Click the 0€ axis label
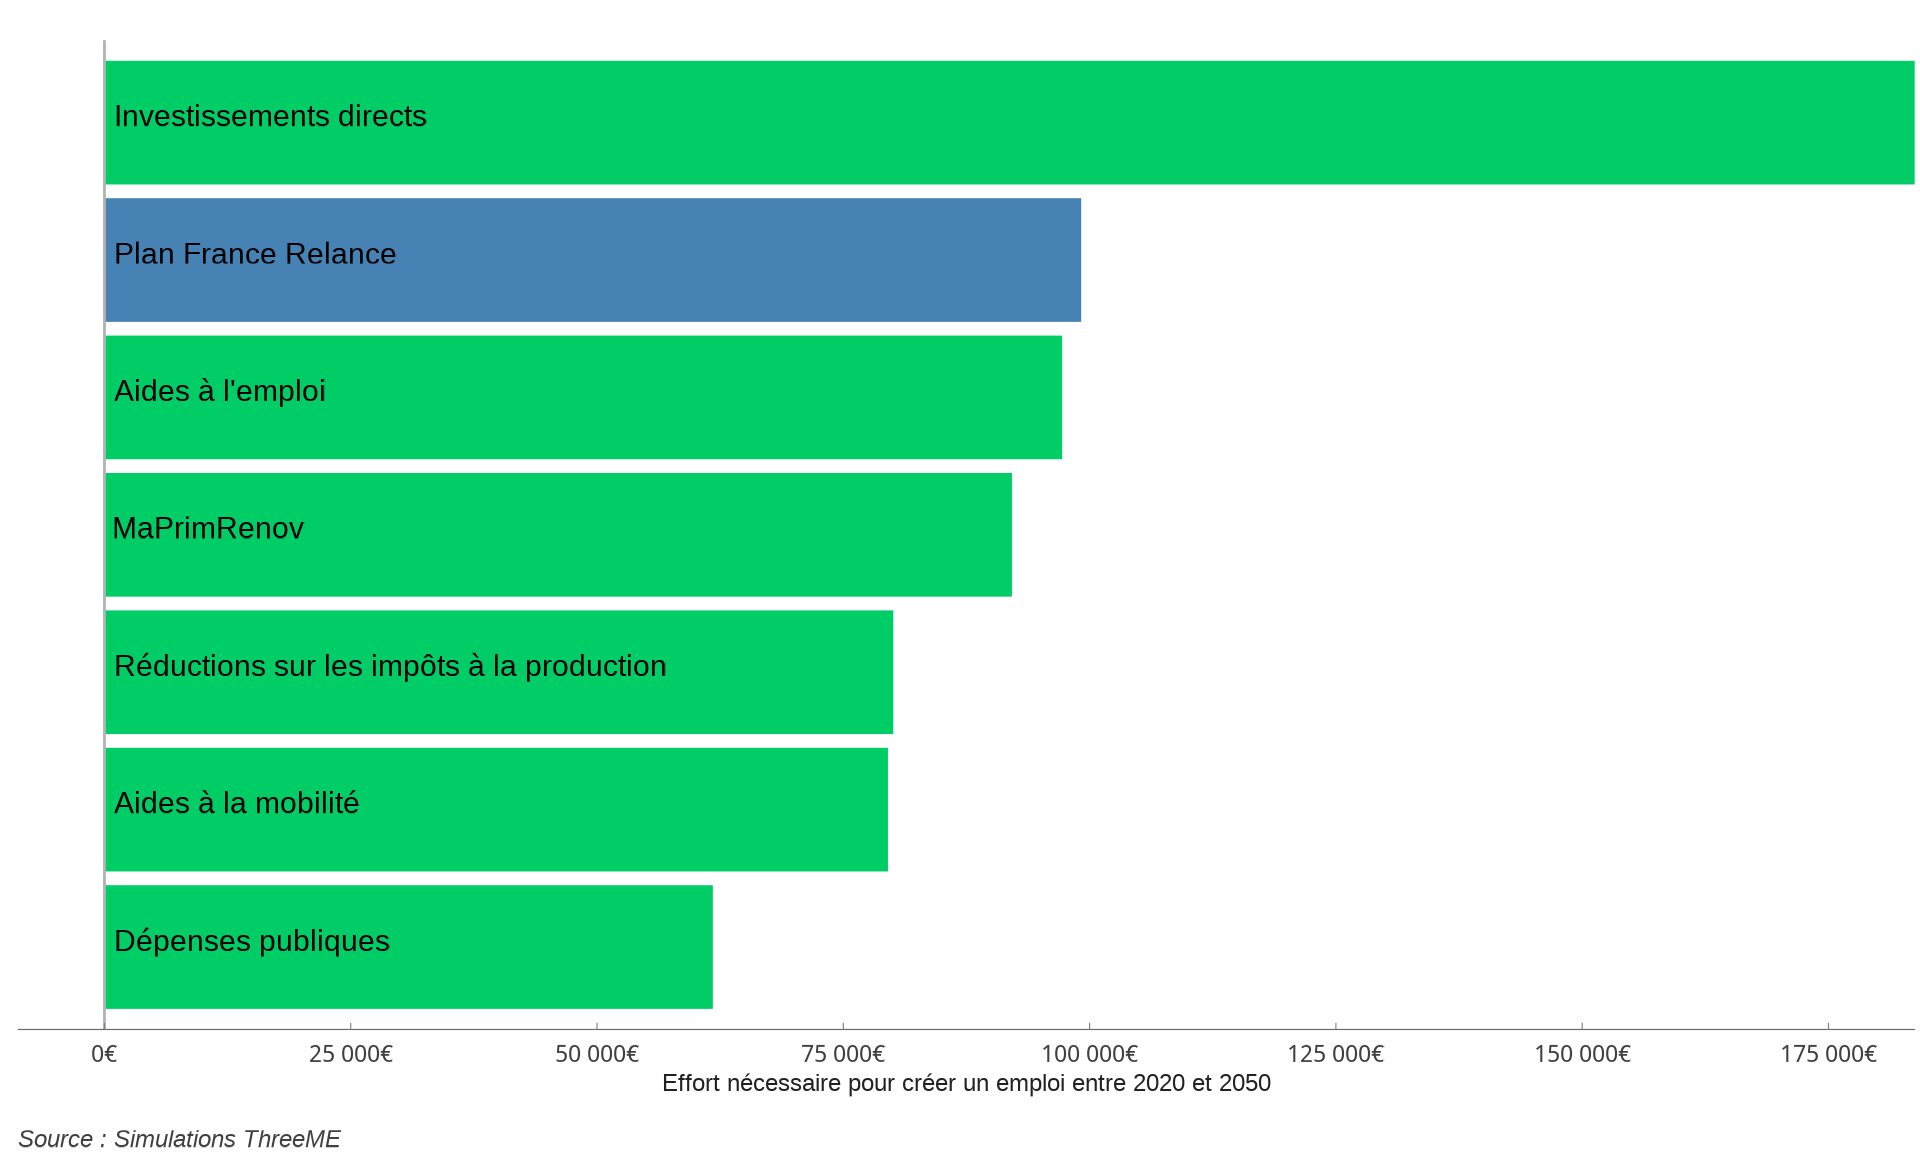This screenshot has height=1171, width=1920. (104, 1054)
